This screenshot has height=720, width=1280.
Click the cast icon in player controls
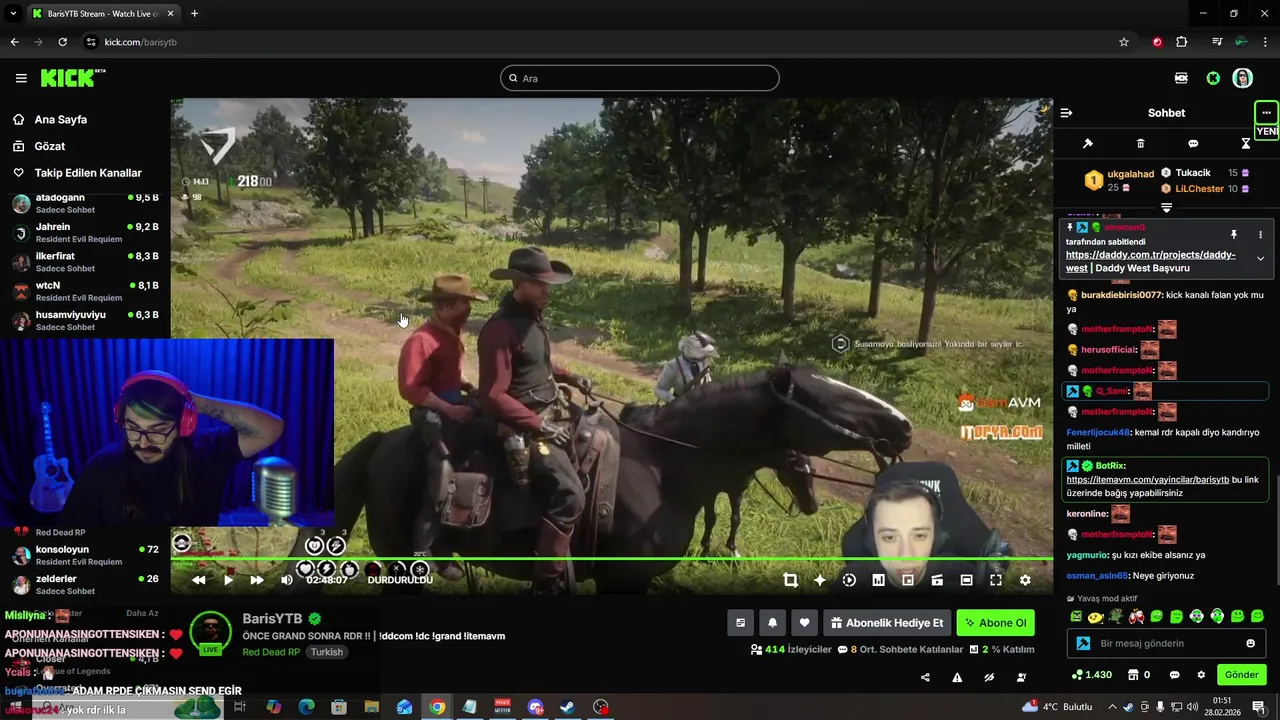[937, 580]
